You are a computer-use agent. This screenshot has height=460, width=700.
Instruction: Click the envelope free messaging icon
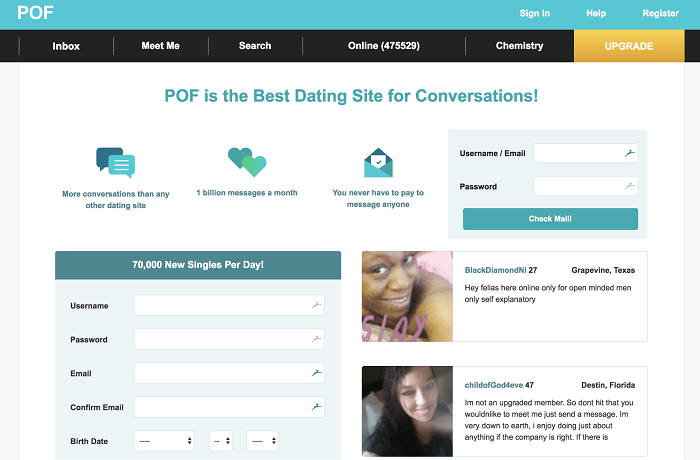pyautogui.click(x=378, y=163)
